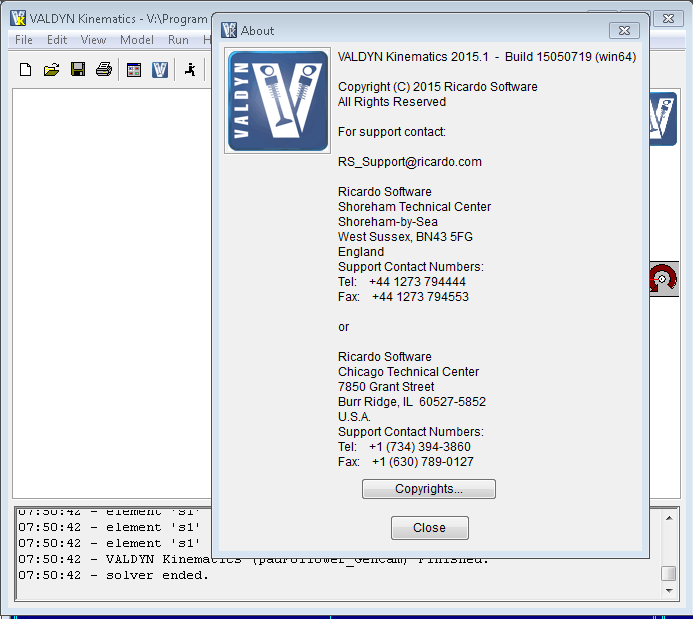Click 'Chicago Technical Center' text
Image resolution: width=693 pixels, height=619 pixels.
click(408, 372)
